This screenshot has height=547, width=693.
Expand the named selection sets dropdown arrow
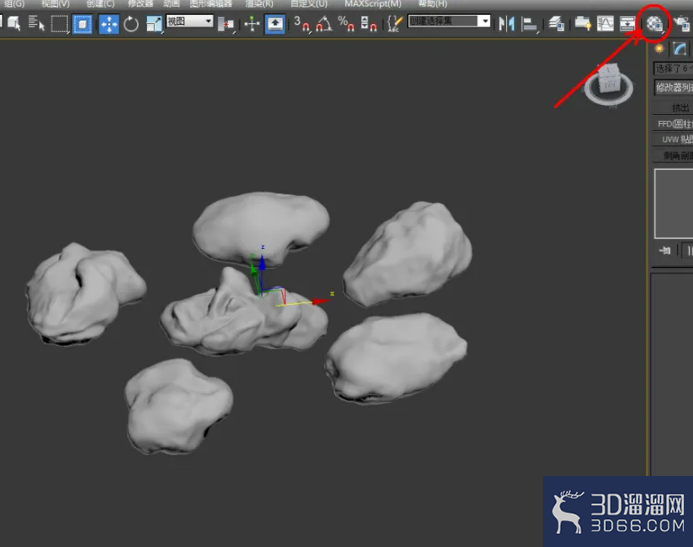(485, 21)
